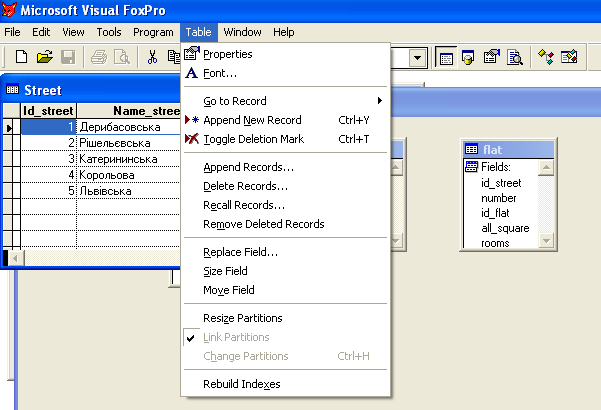Select the Львівська cell

coord(129,191)
